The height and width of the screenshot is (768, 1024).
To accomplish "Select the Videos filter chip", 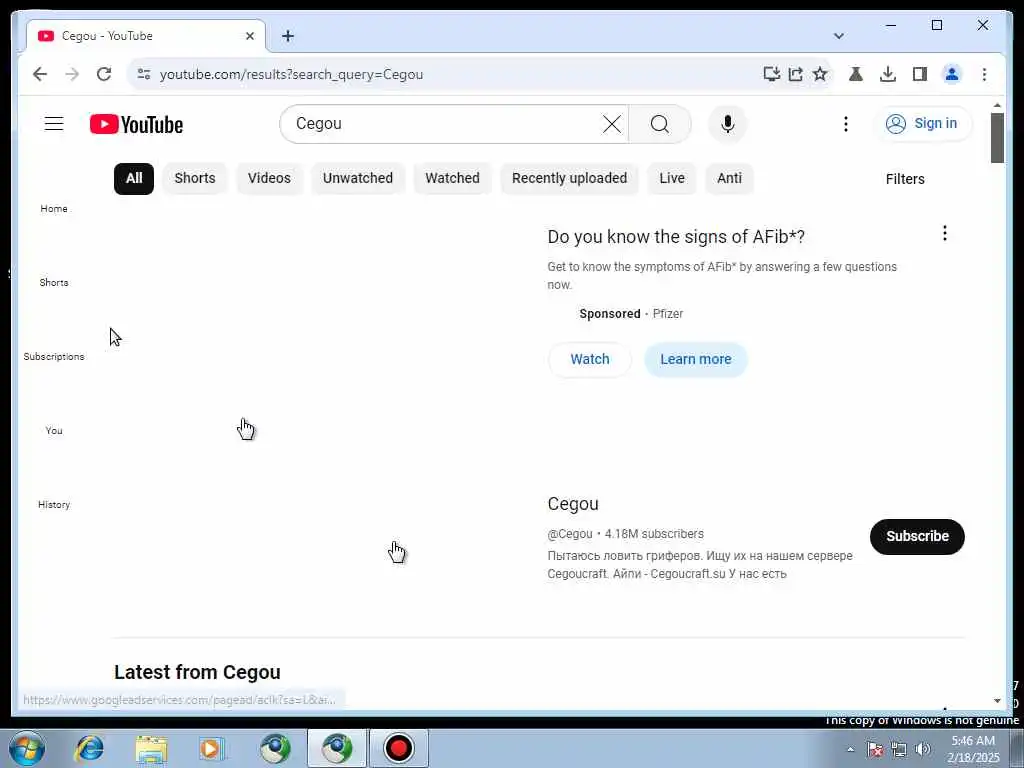I will coord(269,178).
